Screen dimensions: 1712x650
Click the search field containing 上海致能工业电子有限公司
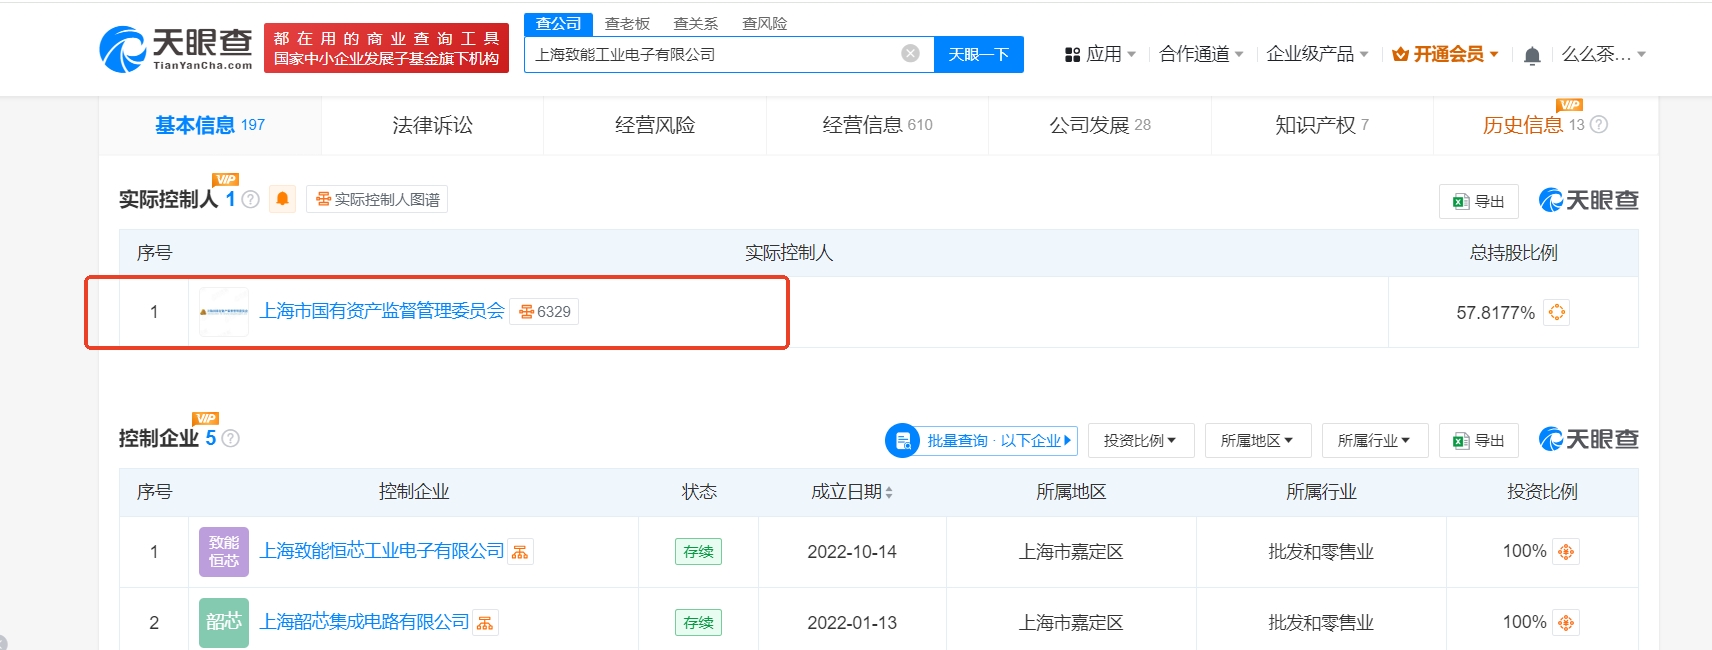click(x=729, y=54)
